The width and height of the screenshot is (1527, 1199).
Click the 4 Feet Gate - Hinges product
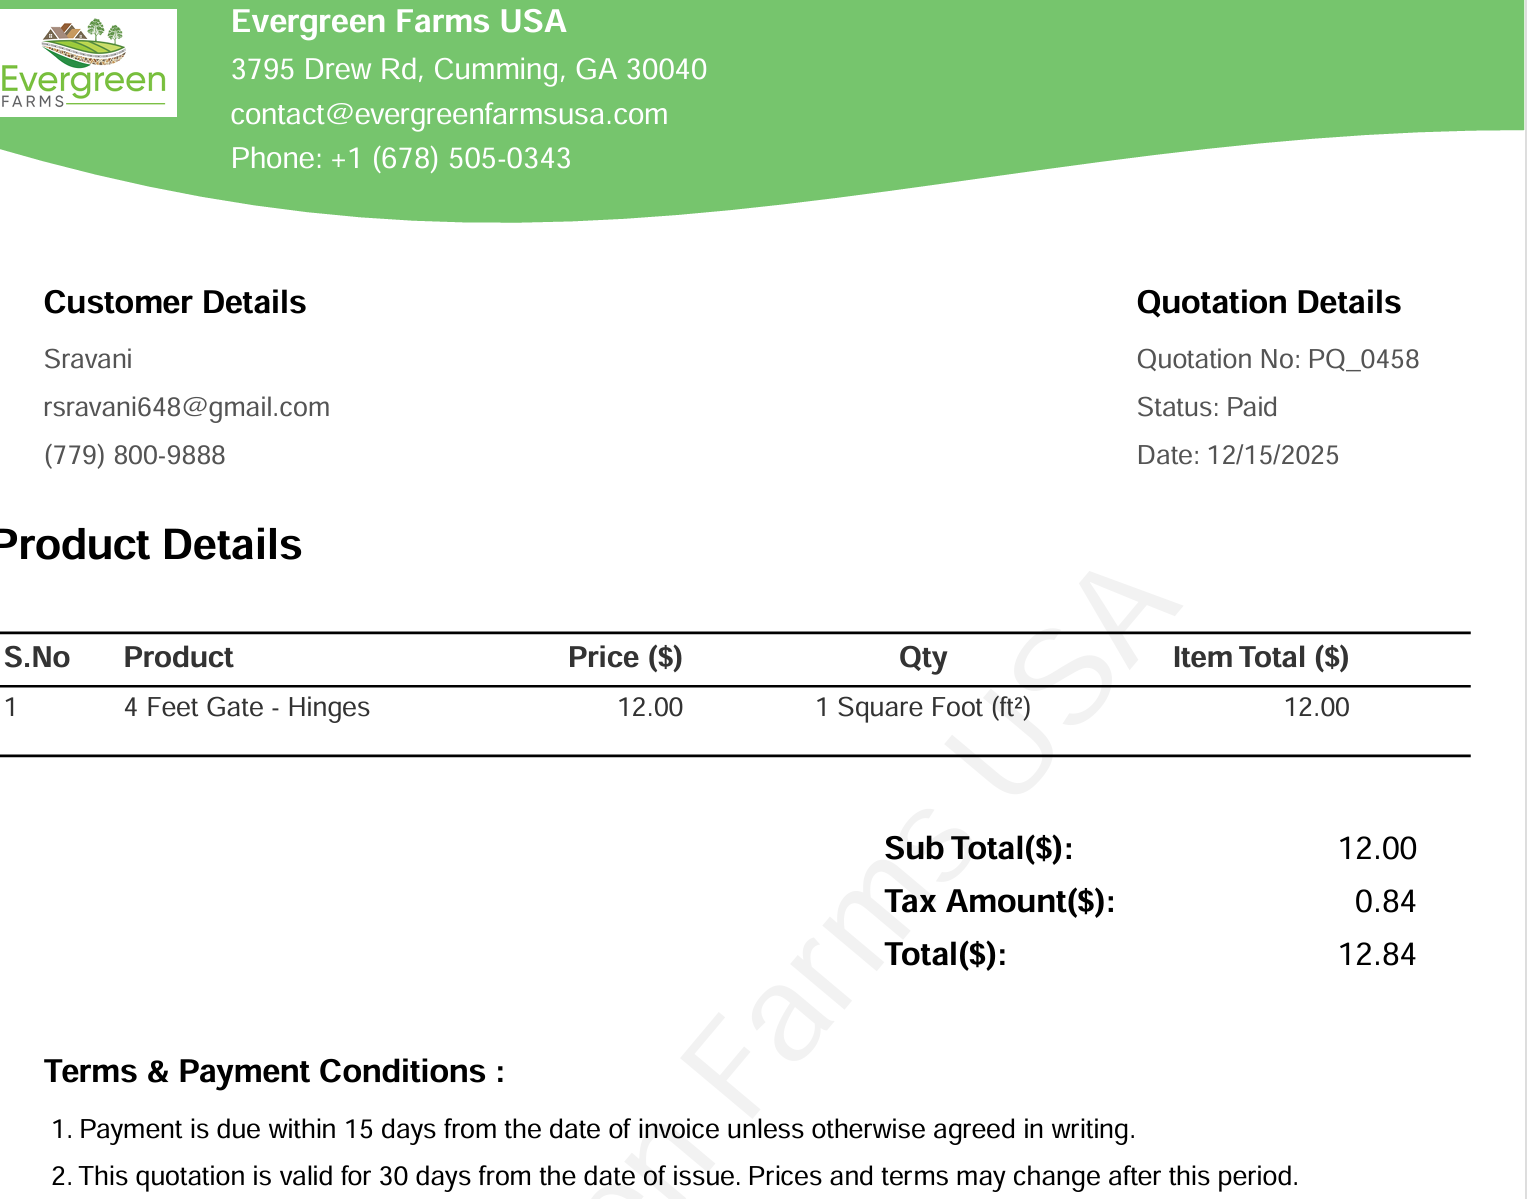point(247,707)
